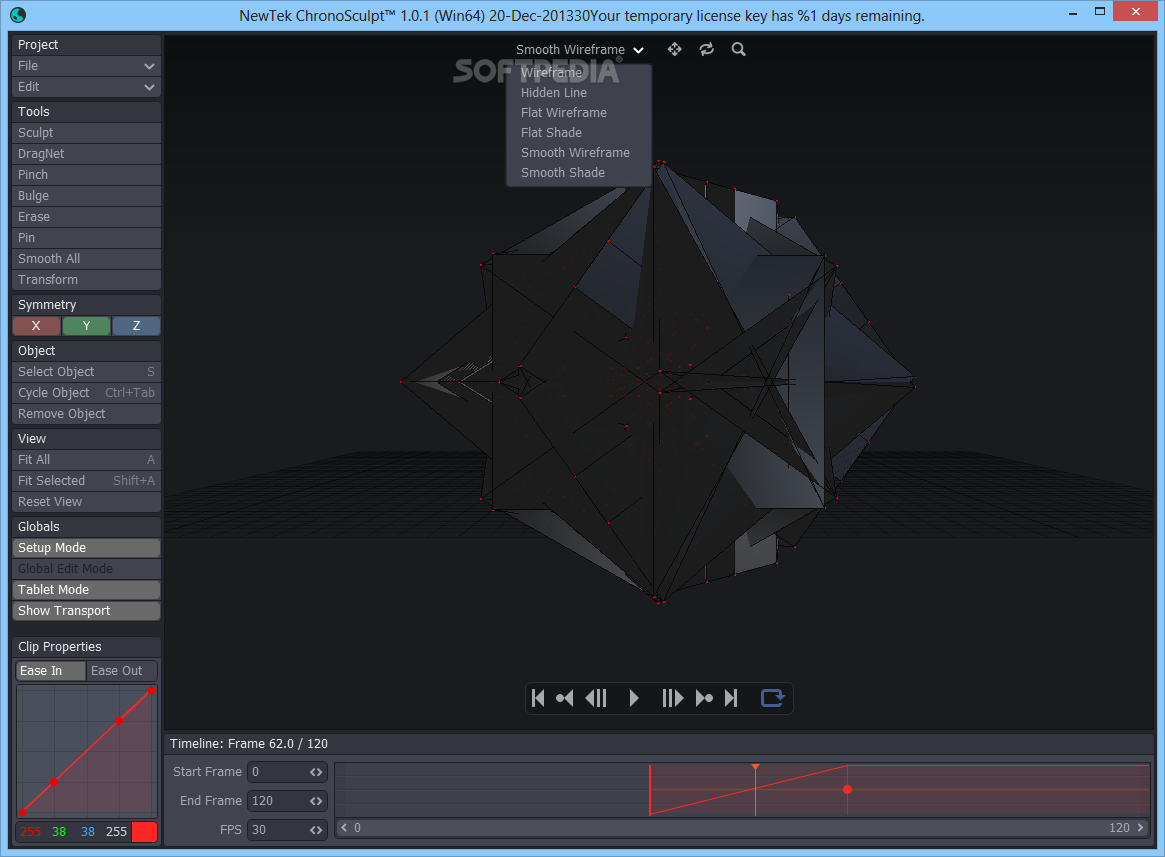Select the Bulge tool

pyautogui.click(x=86, y=195)
